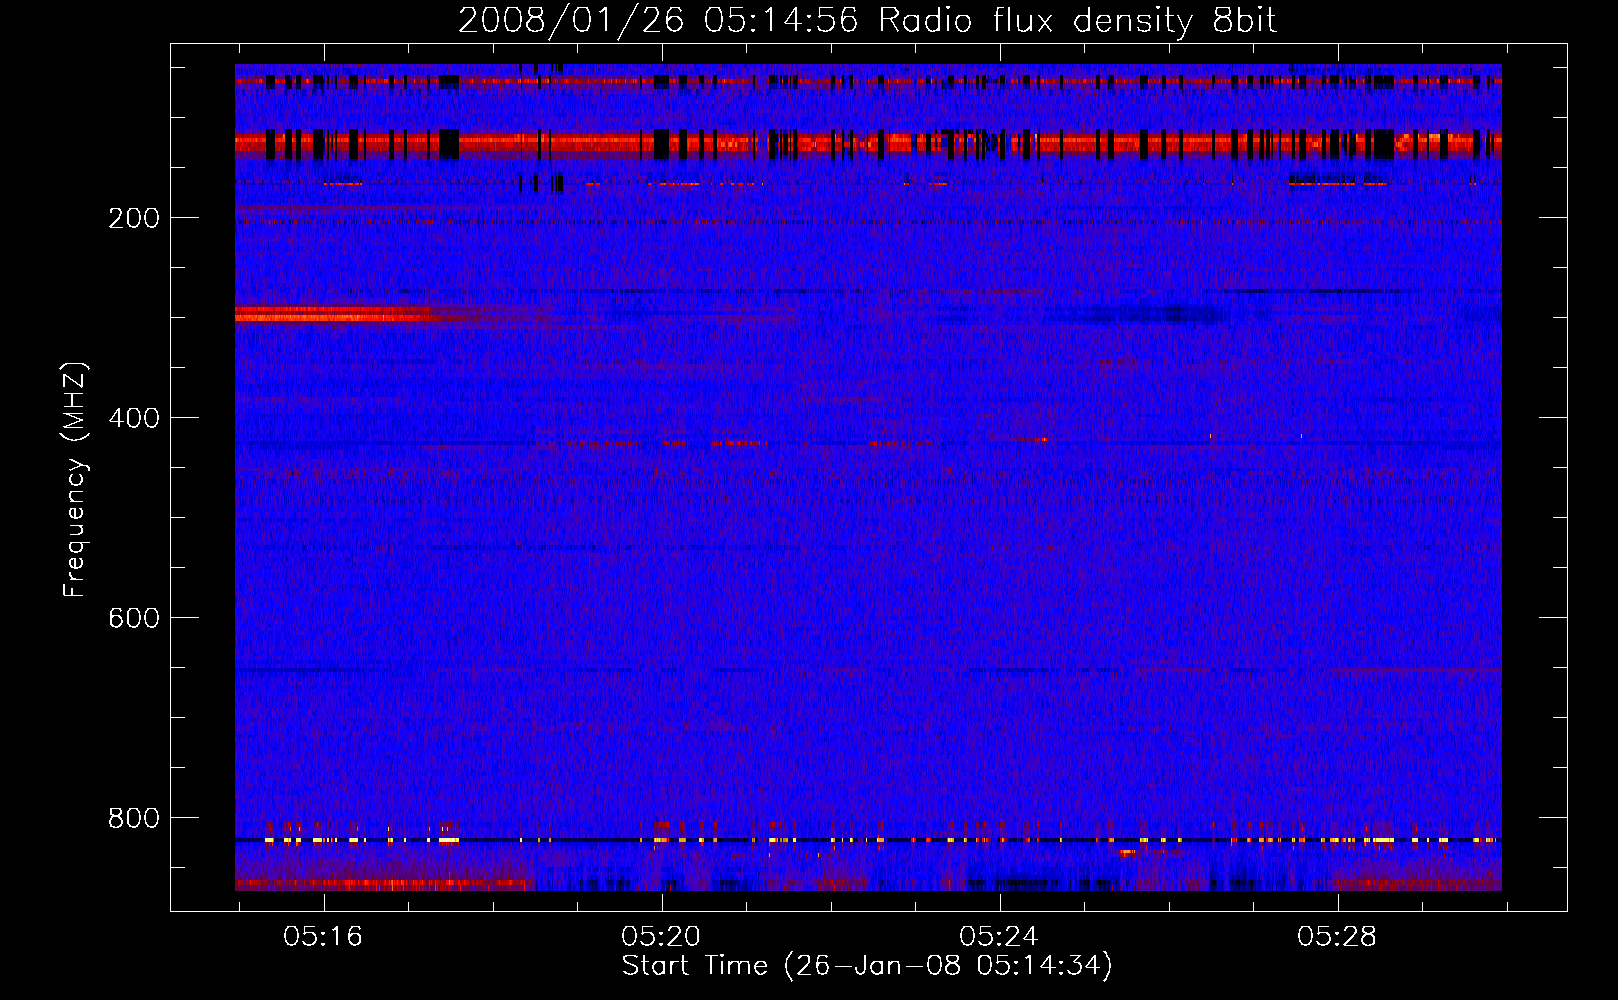The height and width of the screenshot is (1000, 1618).
Task: Click the "Frequency (MHZ)" axis label
Action: [x=75, y=480]
